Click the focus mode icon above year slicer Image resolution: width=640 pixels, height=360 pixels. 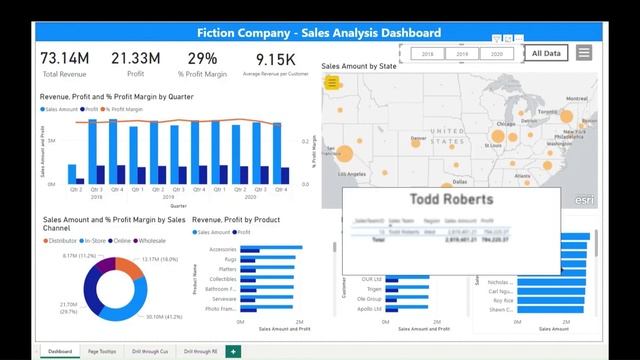(x=508, y=39)
